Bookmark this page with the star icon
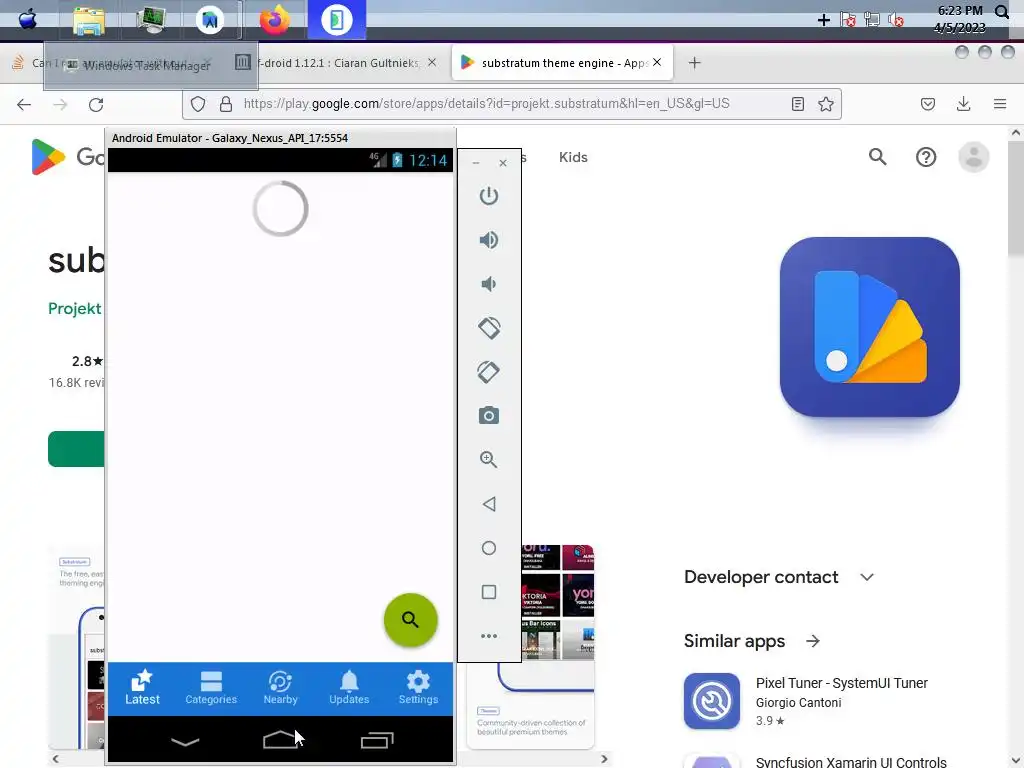Image resolution: width=1024 pixels, height=768 pixels. pyautogui.click(x=825, y=104)
